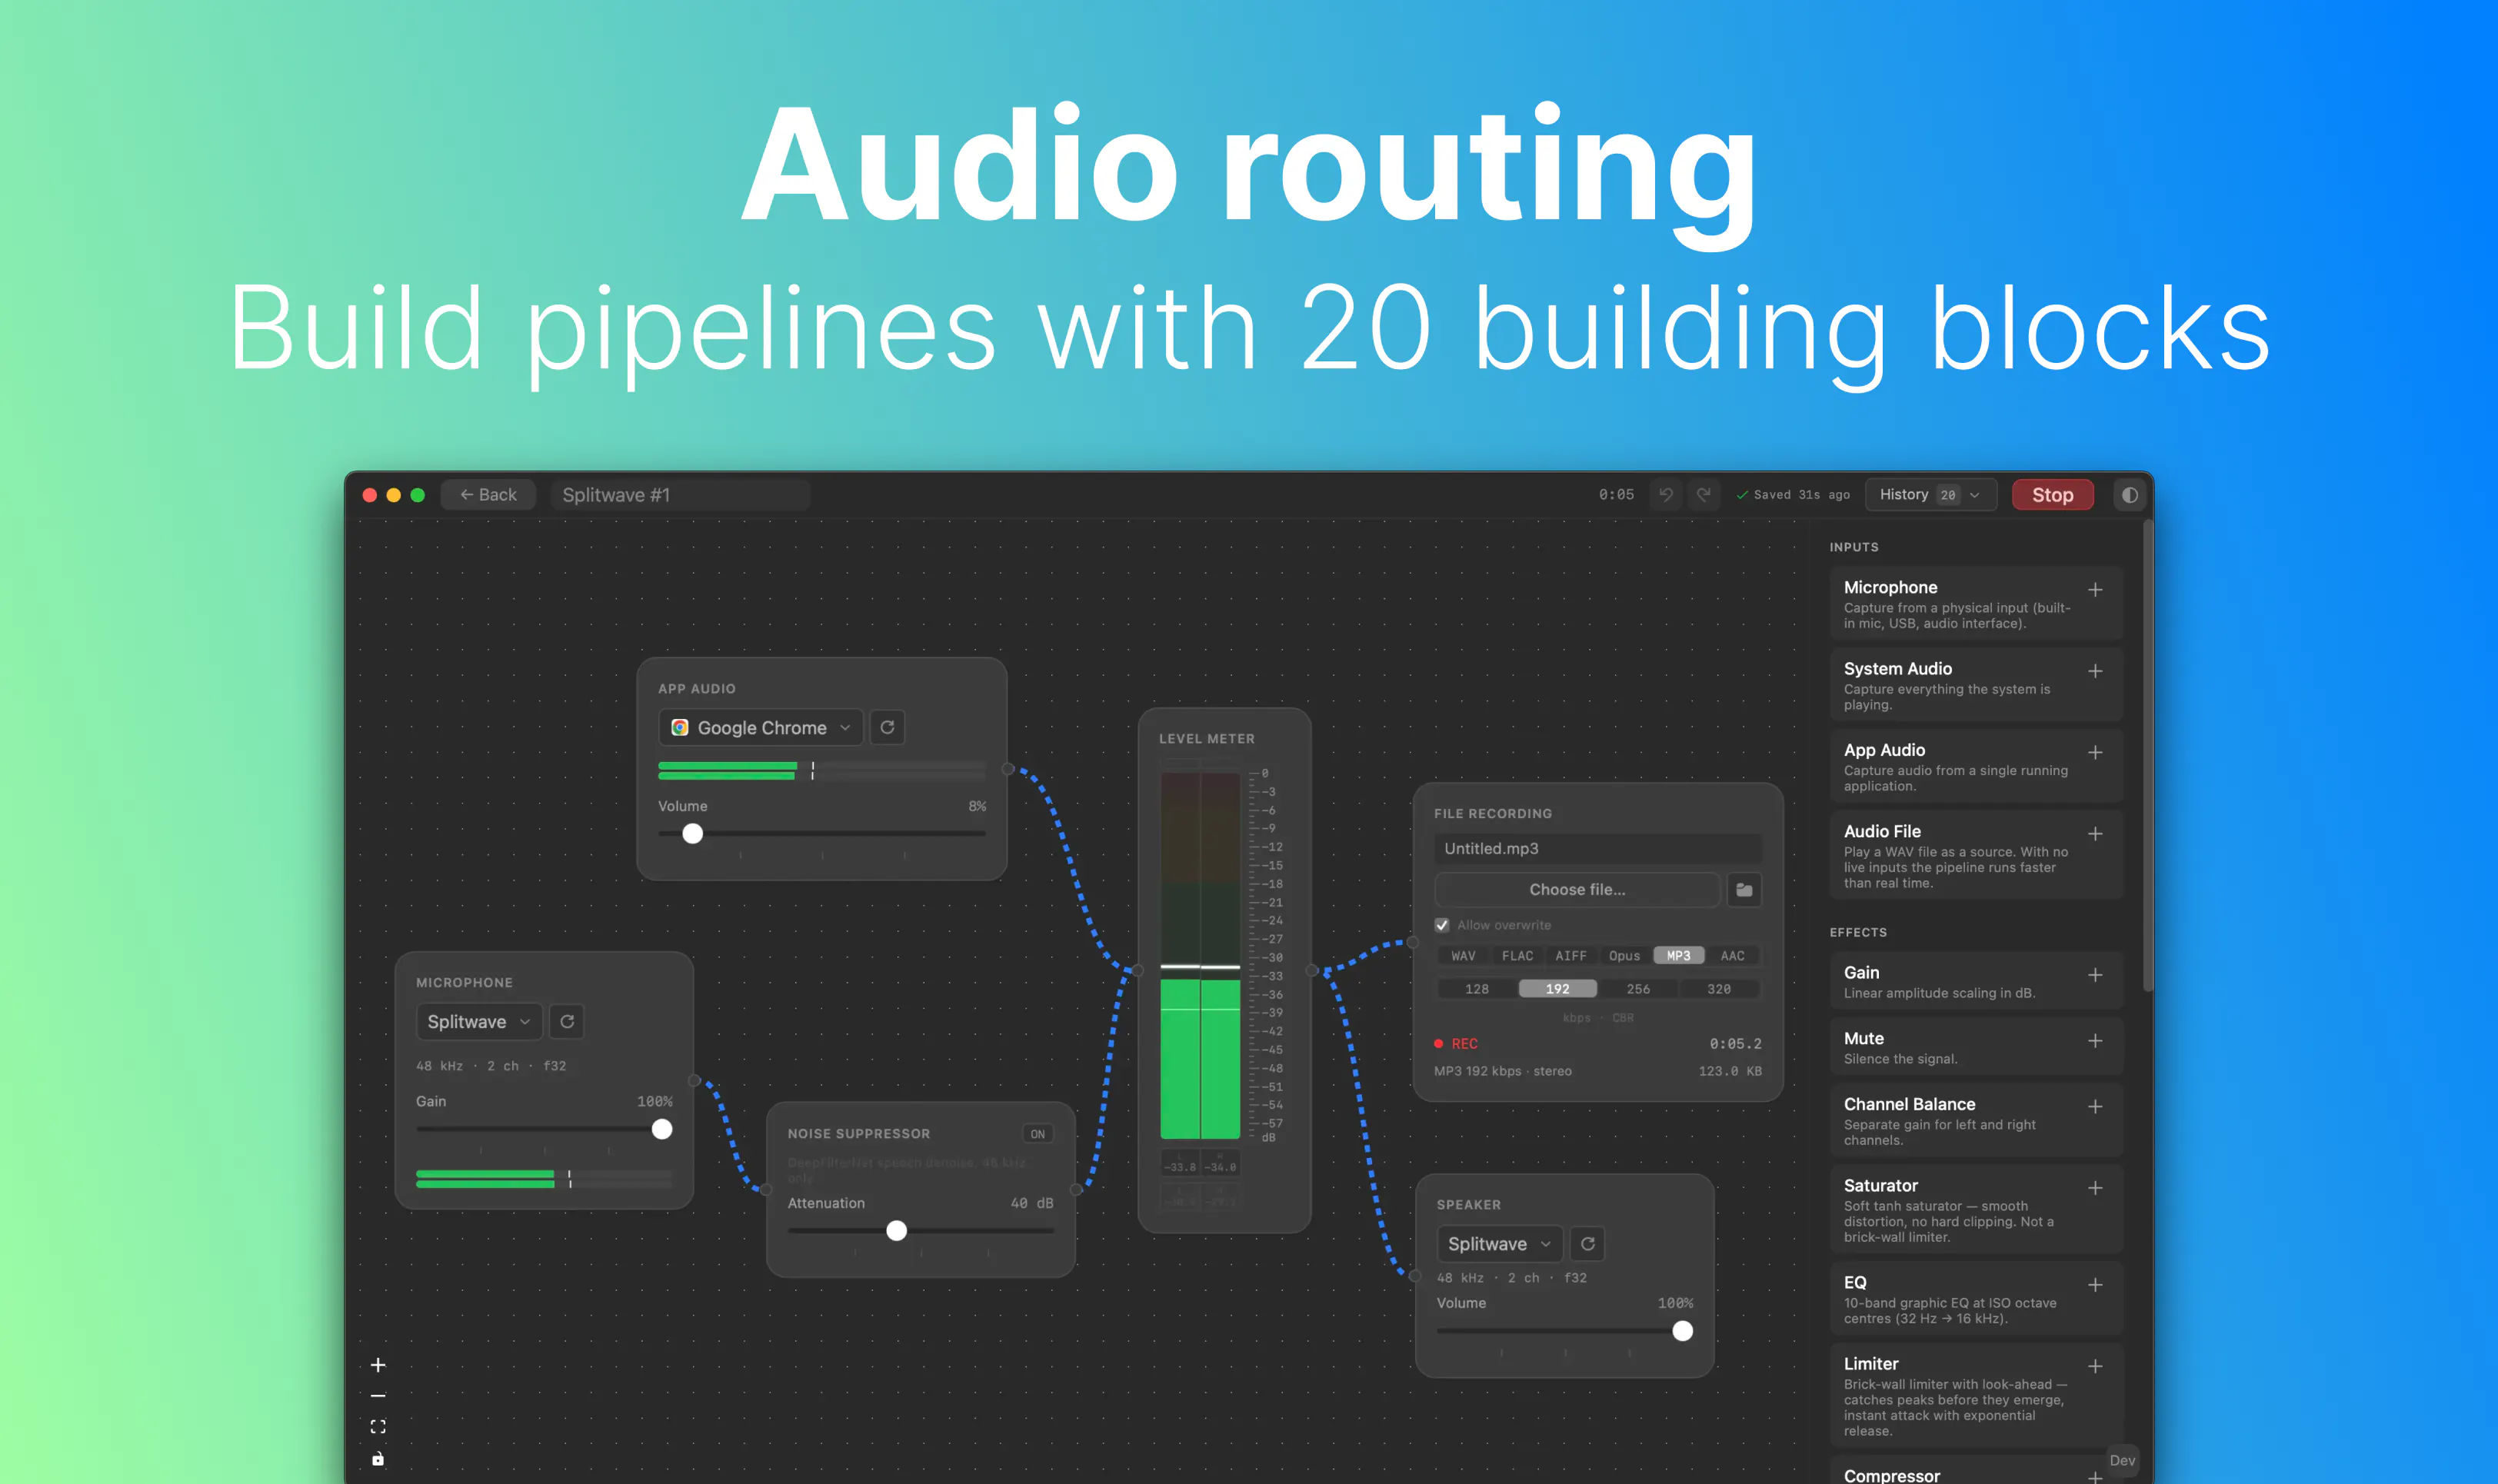Add a Limiter effect block
2498x1484 pixels.
coord(2095,1366)
